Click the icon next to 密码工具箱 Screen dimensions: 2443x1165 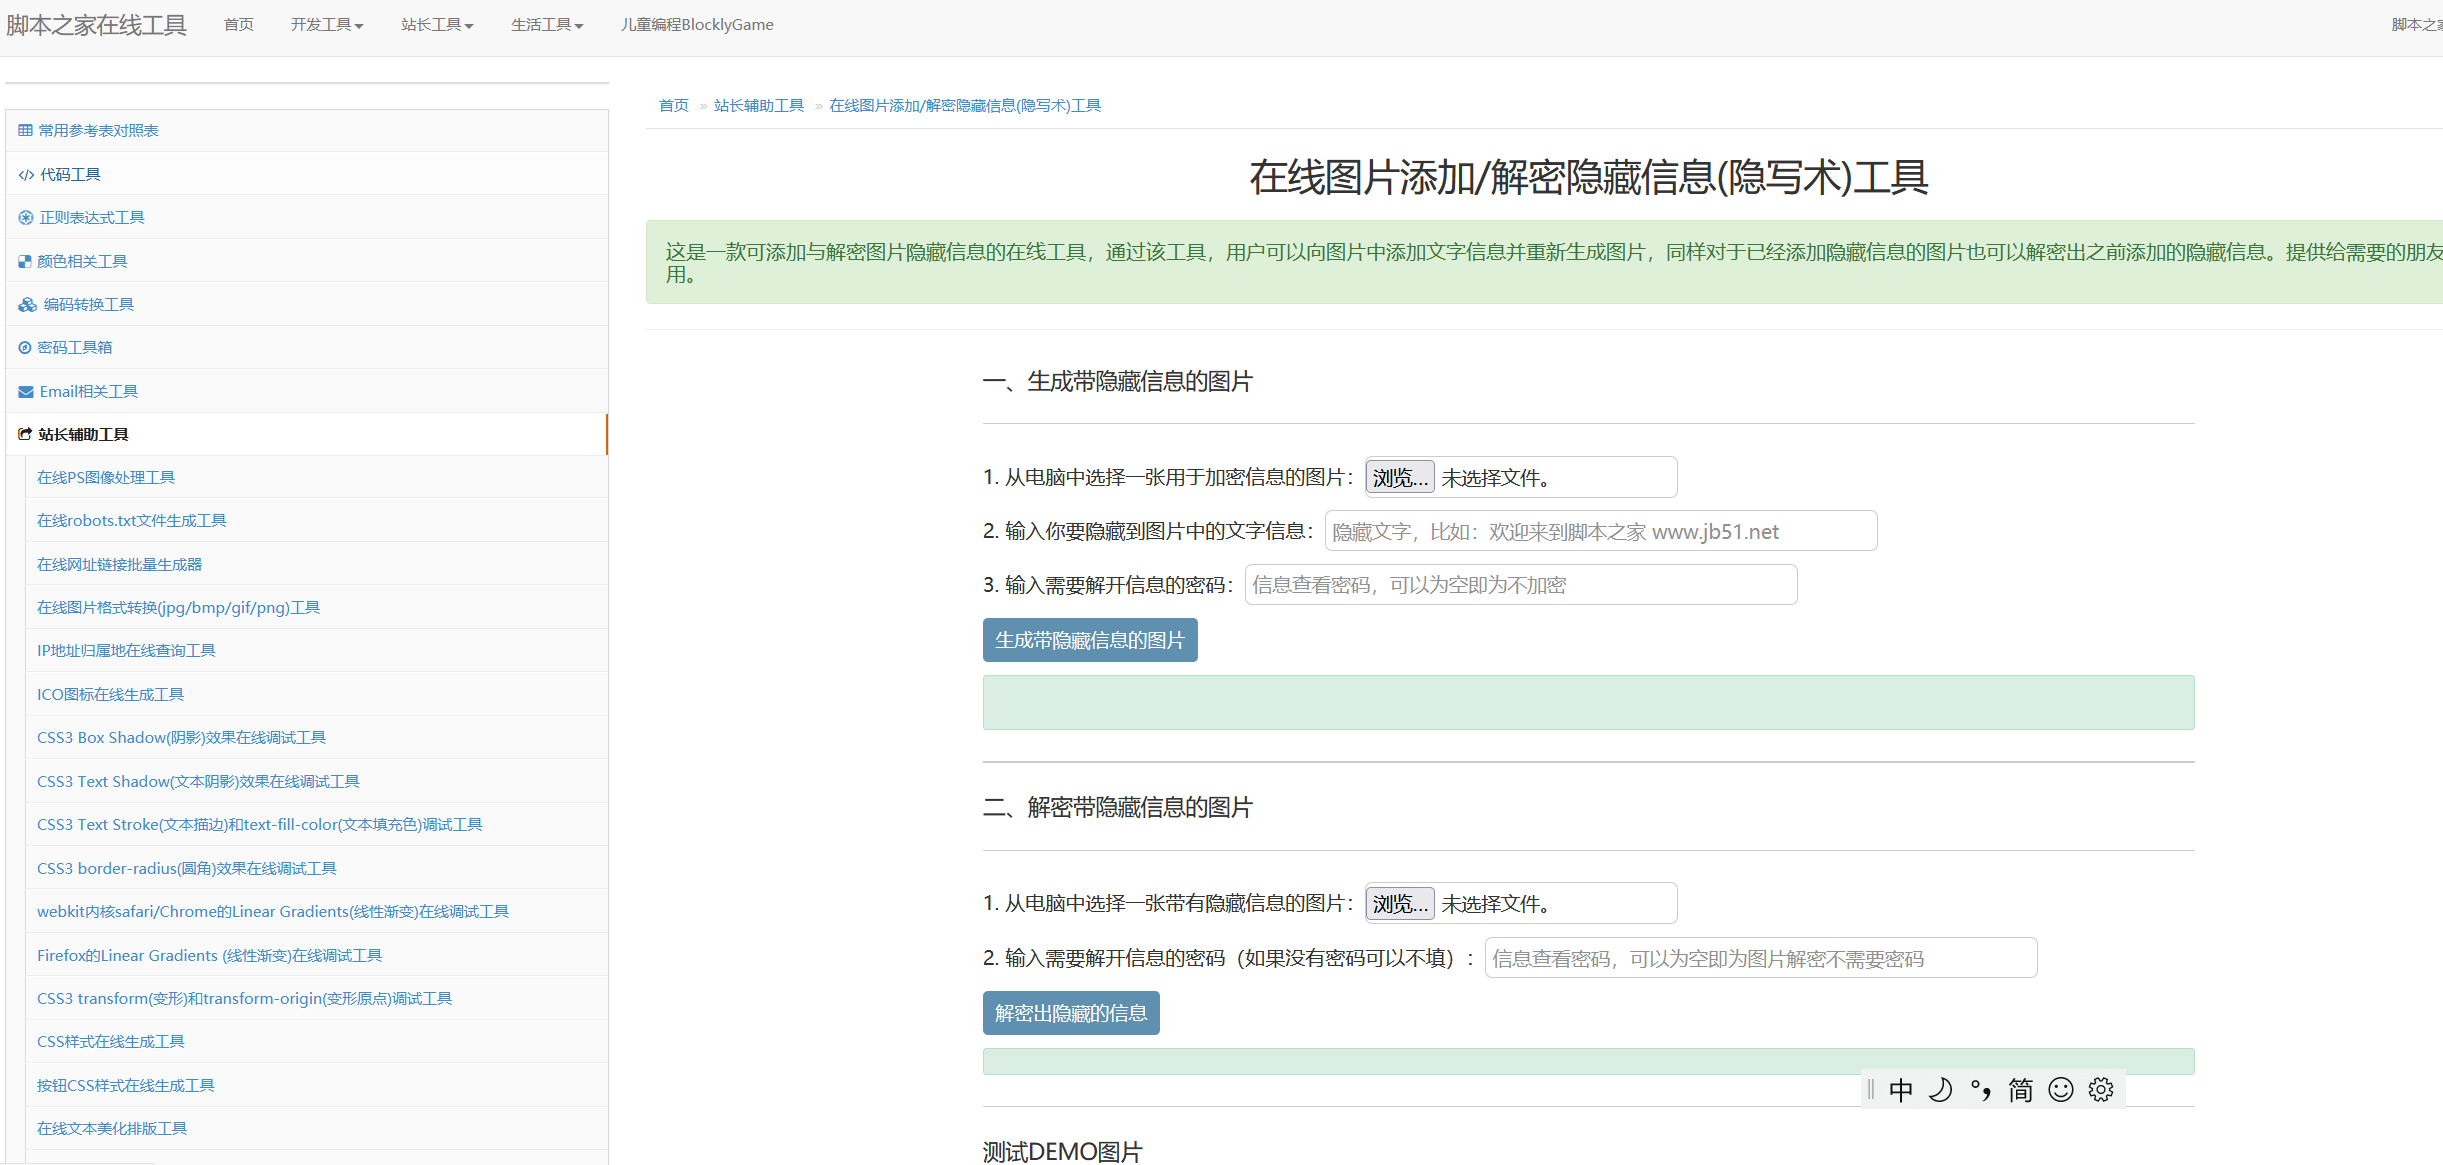[x=25, y=348]
